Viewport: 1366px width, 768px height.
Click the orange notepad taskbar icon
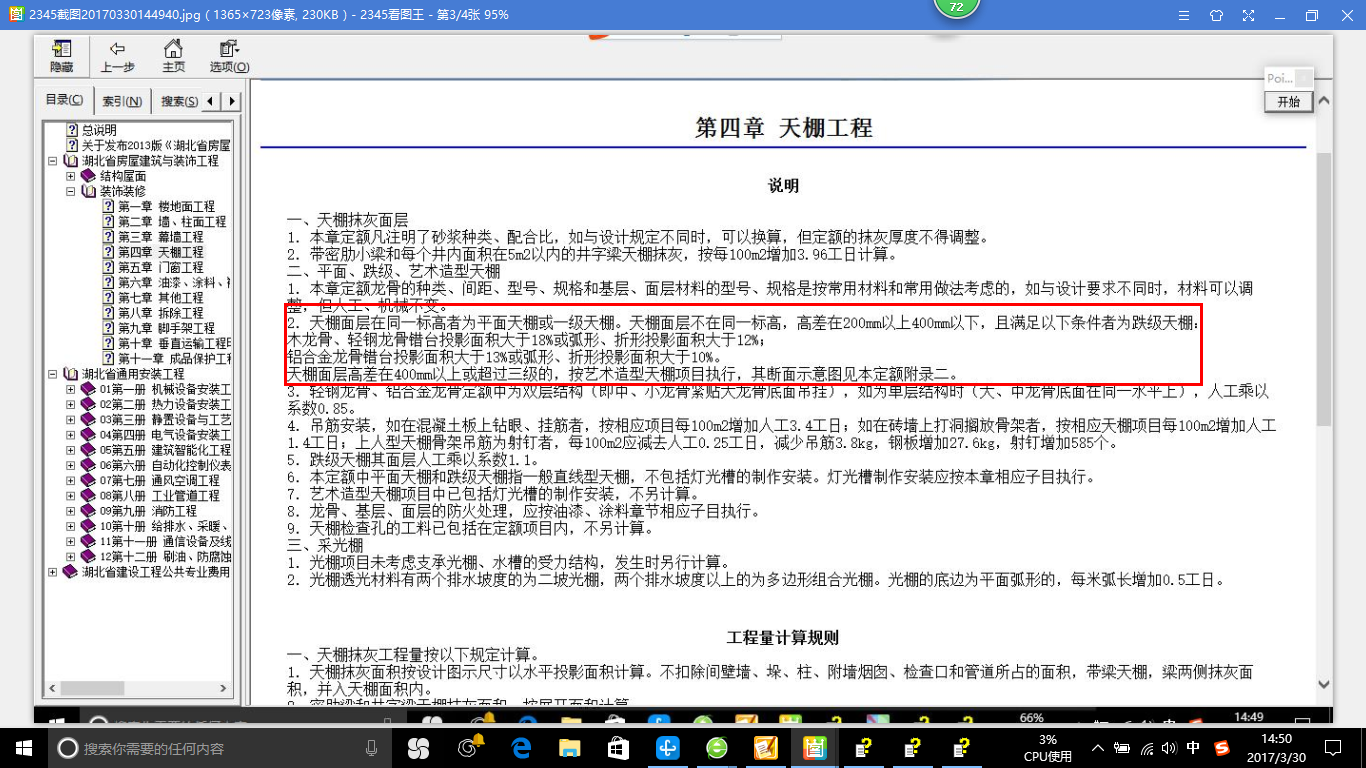click(x=766, y=747)
